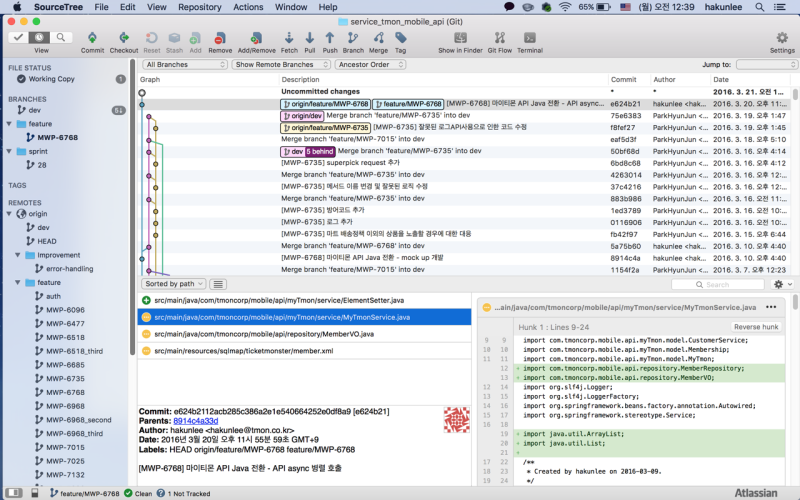Open the Edit menu
The height and width of the screenshot is (500, 800).
click(x=128, y=7)
